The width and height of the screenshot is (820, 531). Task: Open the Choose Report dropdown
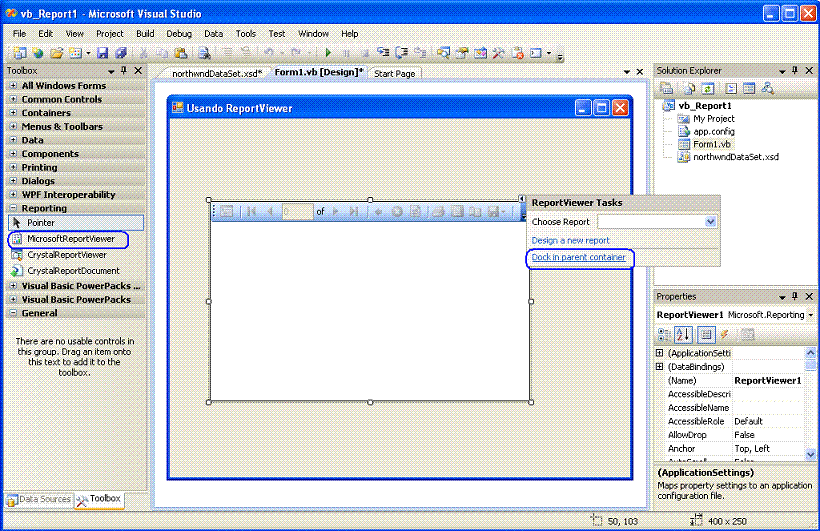[710, 222]
